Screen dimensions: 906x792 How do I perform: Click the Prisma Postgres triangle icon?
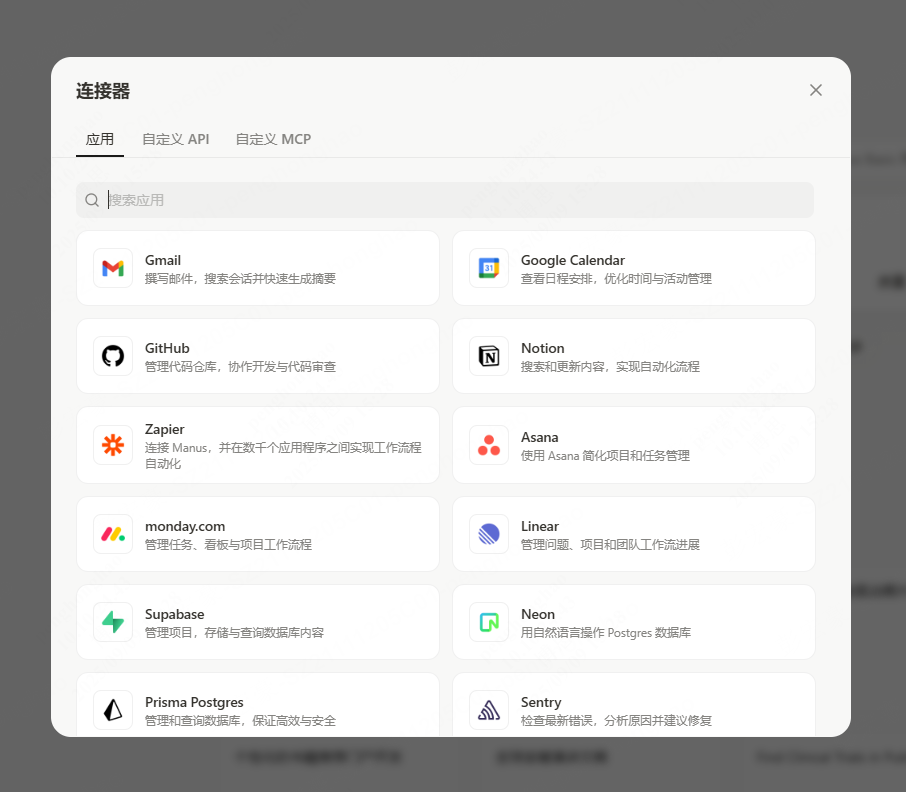point(113,710)
